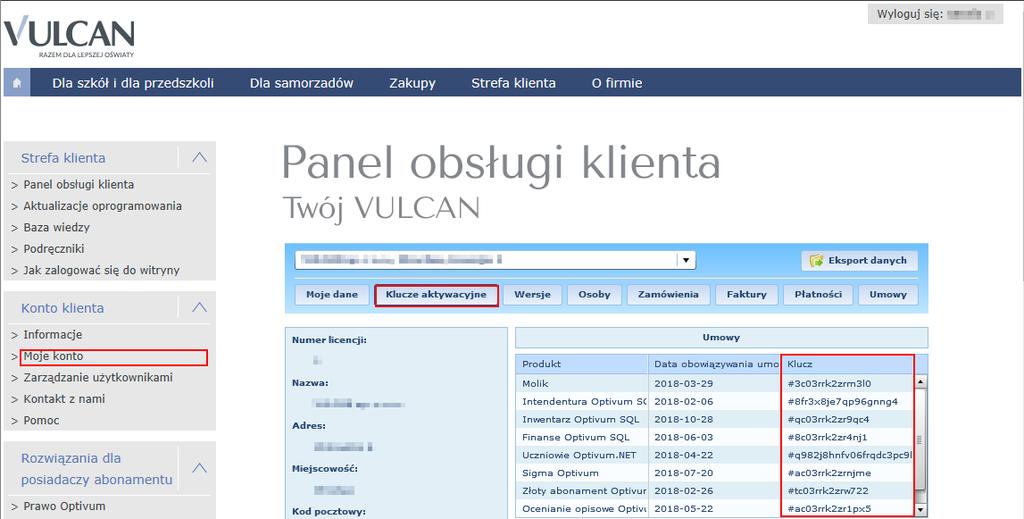The width and height of the screenshot is (1024, 519).
Task: Select the Intendentura Optivum row
Action: [x=714, y=401]
